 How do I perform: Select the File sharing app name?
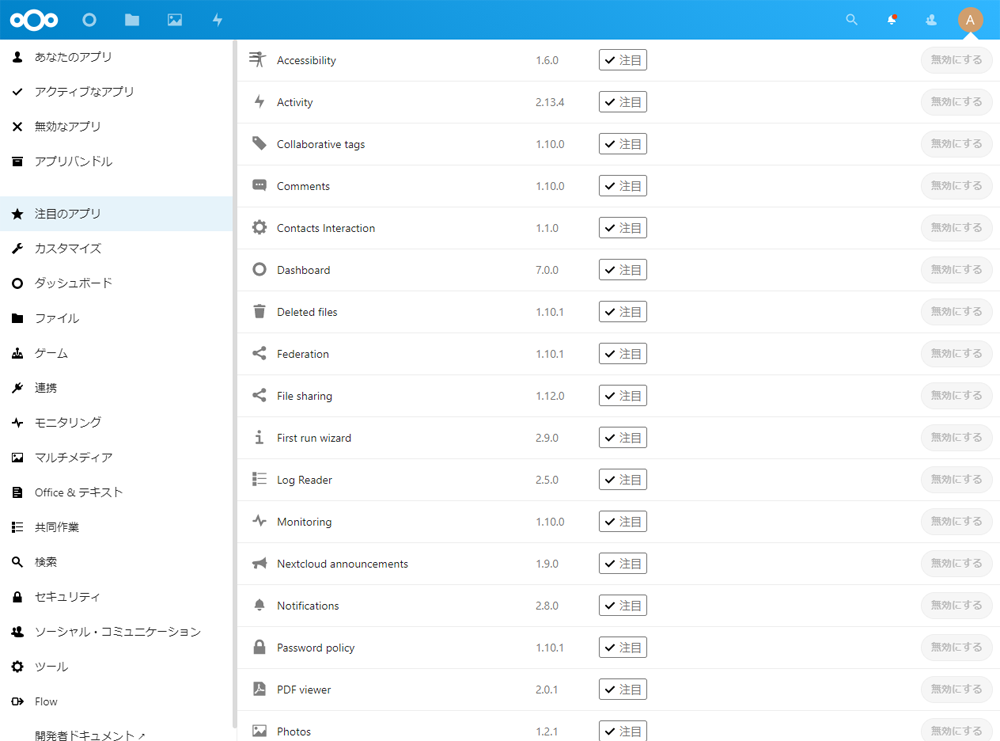tap(304, 396)
